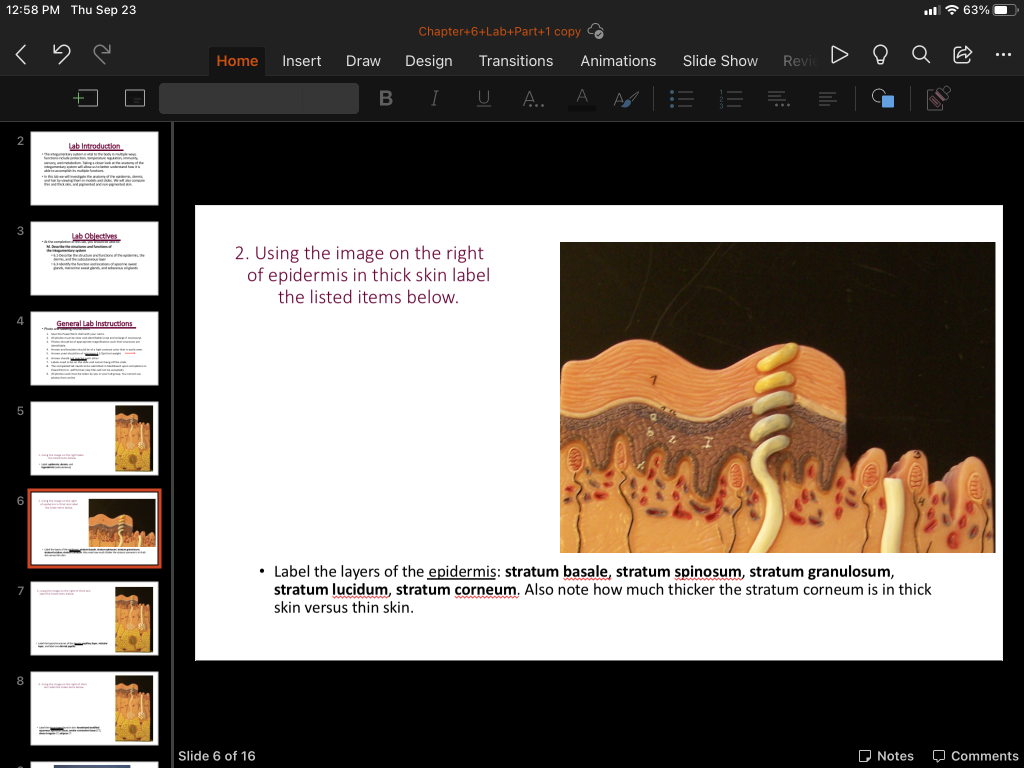The height and width of the screenshot is (768, 1024).
Task: Select slide 3 Lab Objectives thumbnail
Action: point(94,258)
